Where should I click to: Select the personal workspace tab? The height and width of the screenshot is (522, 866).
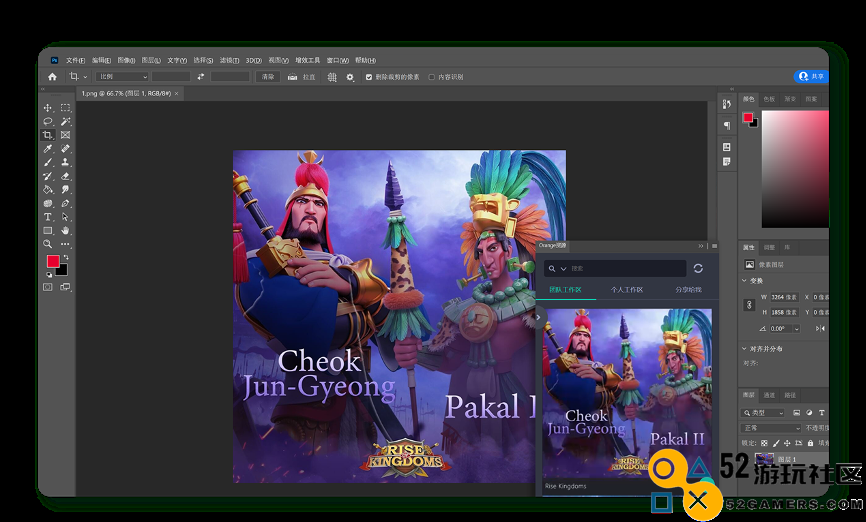(x=626, y=289)
